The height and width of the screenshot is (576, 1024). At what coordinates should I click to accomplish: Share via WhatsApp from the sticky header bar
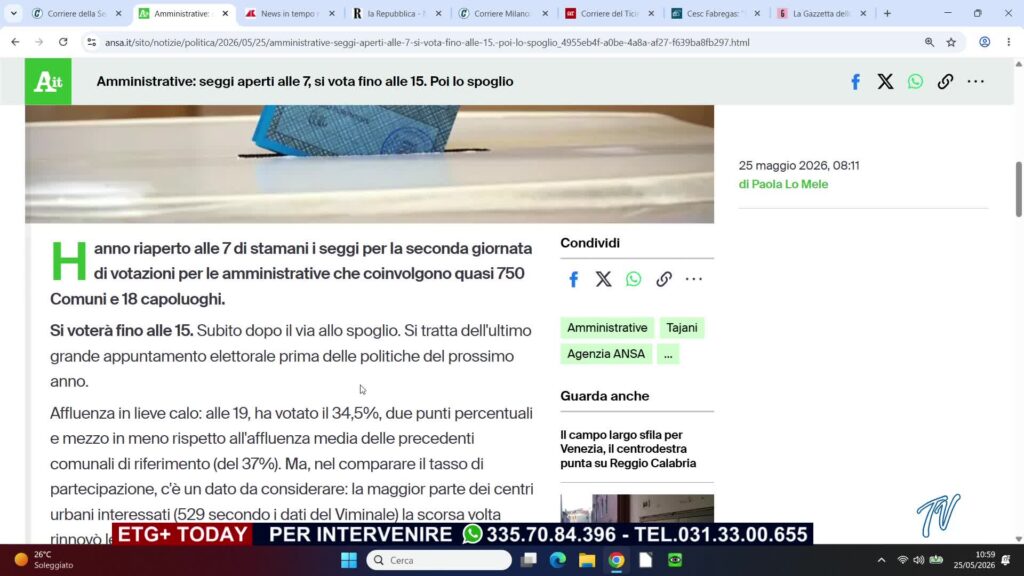[915, 82]
